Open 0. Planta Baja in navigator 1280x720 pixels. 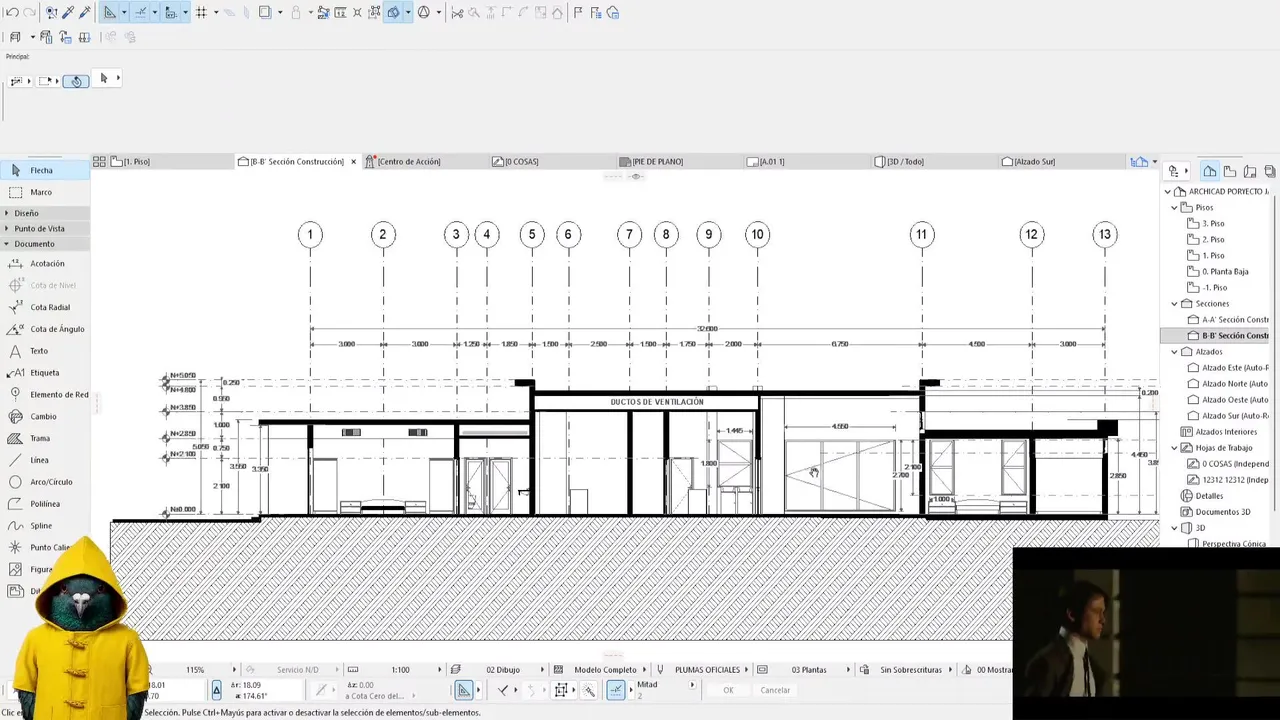(1217, 271)
